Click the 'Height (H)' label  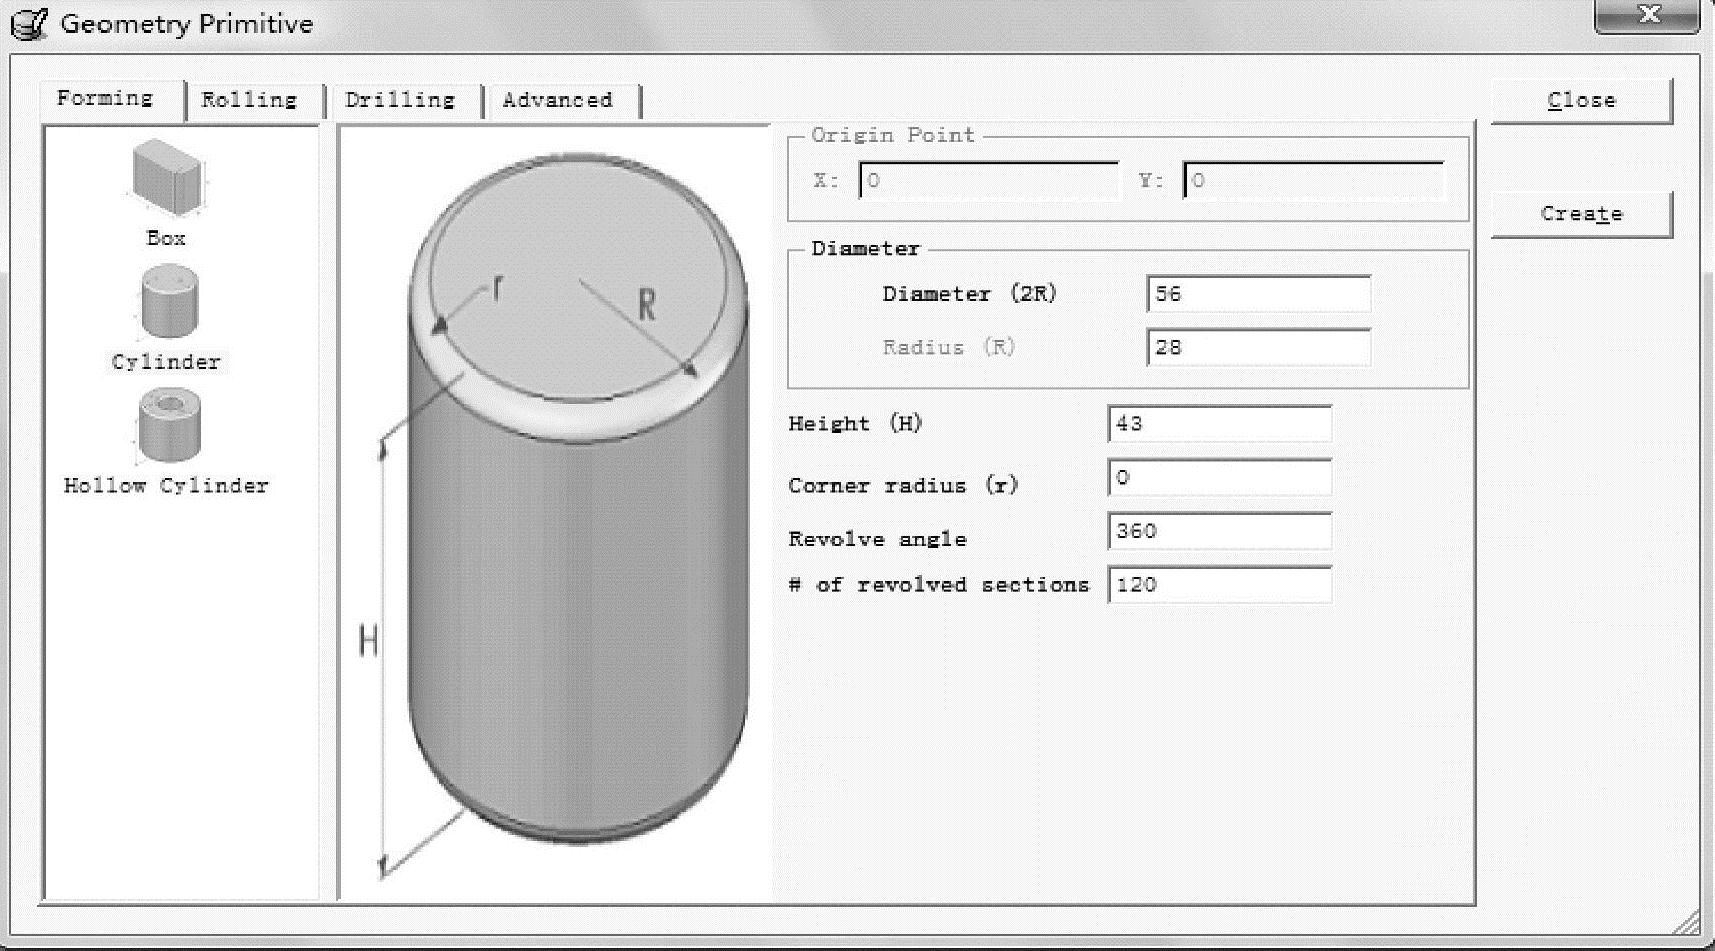point(855,424)
